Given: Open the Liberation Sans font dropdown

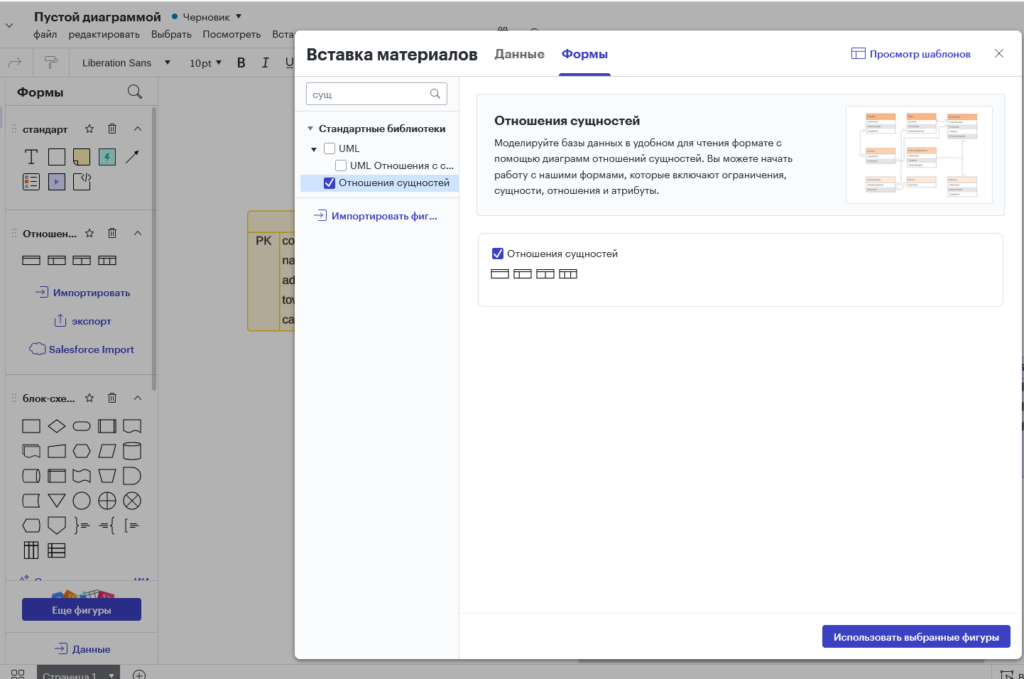Looking at the screenshot, I should tap(126, 63).
